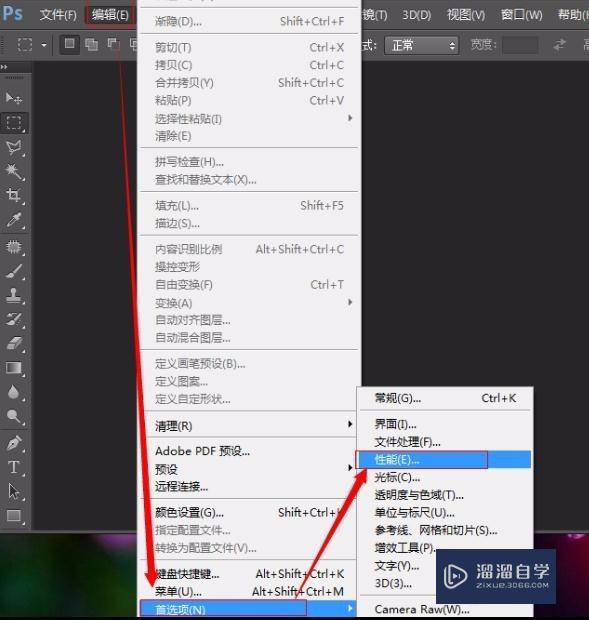
Task: Select the Polygonal Lasso tool
Action: point(14,147)
